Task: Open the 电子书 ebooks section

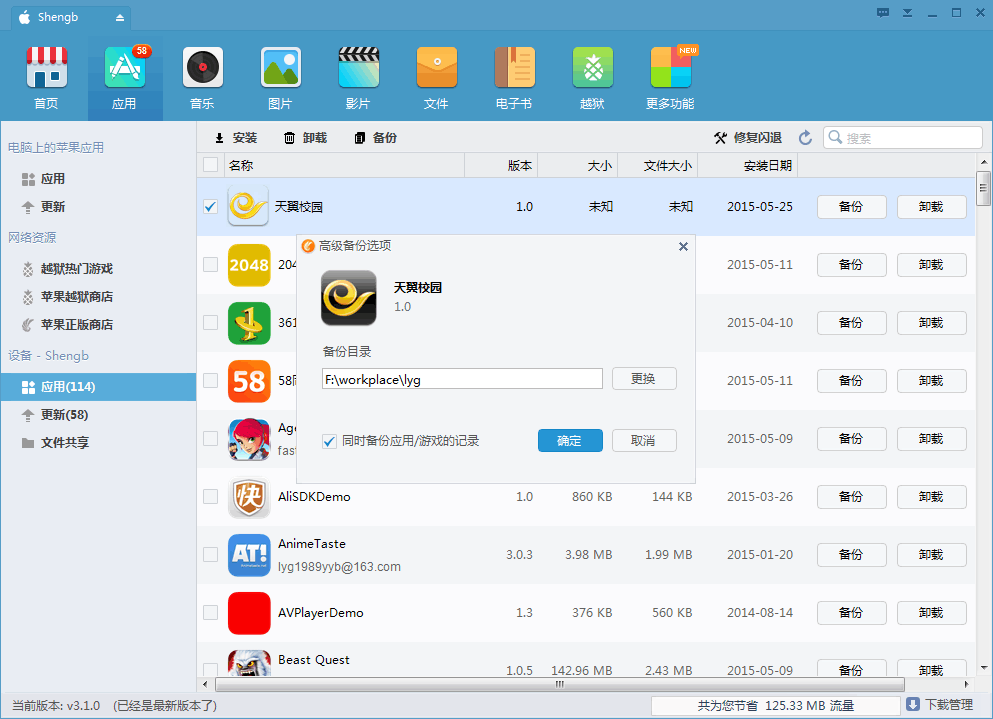Action: (514, 77)
